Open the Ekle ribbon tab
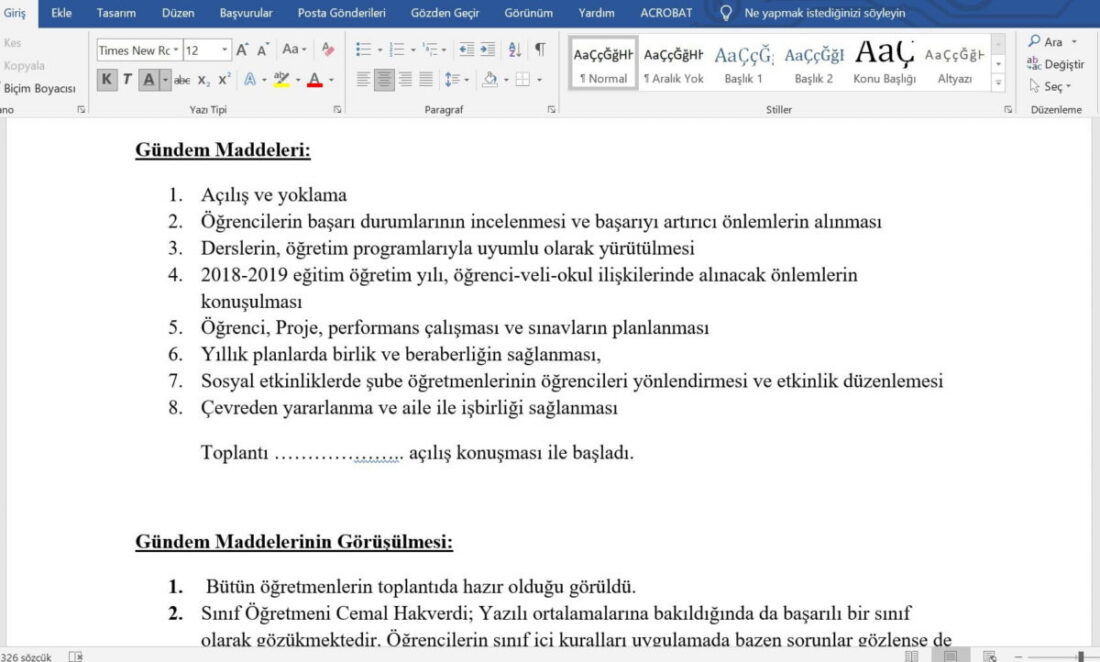 62,13
